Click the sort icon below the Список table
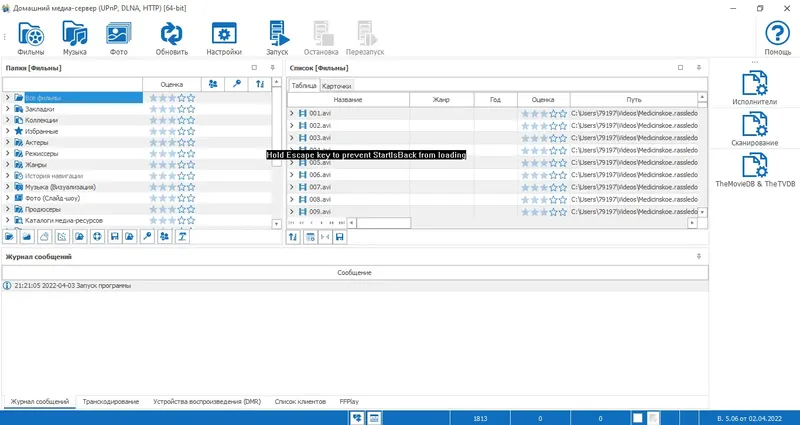This screenshot has width=800, height=425. (x=293, y=237)
